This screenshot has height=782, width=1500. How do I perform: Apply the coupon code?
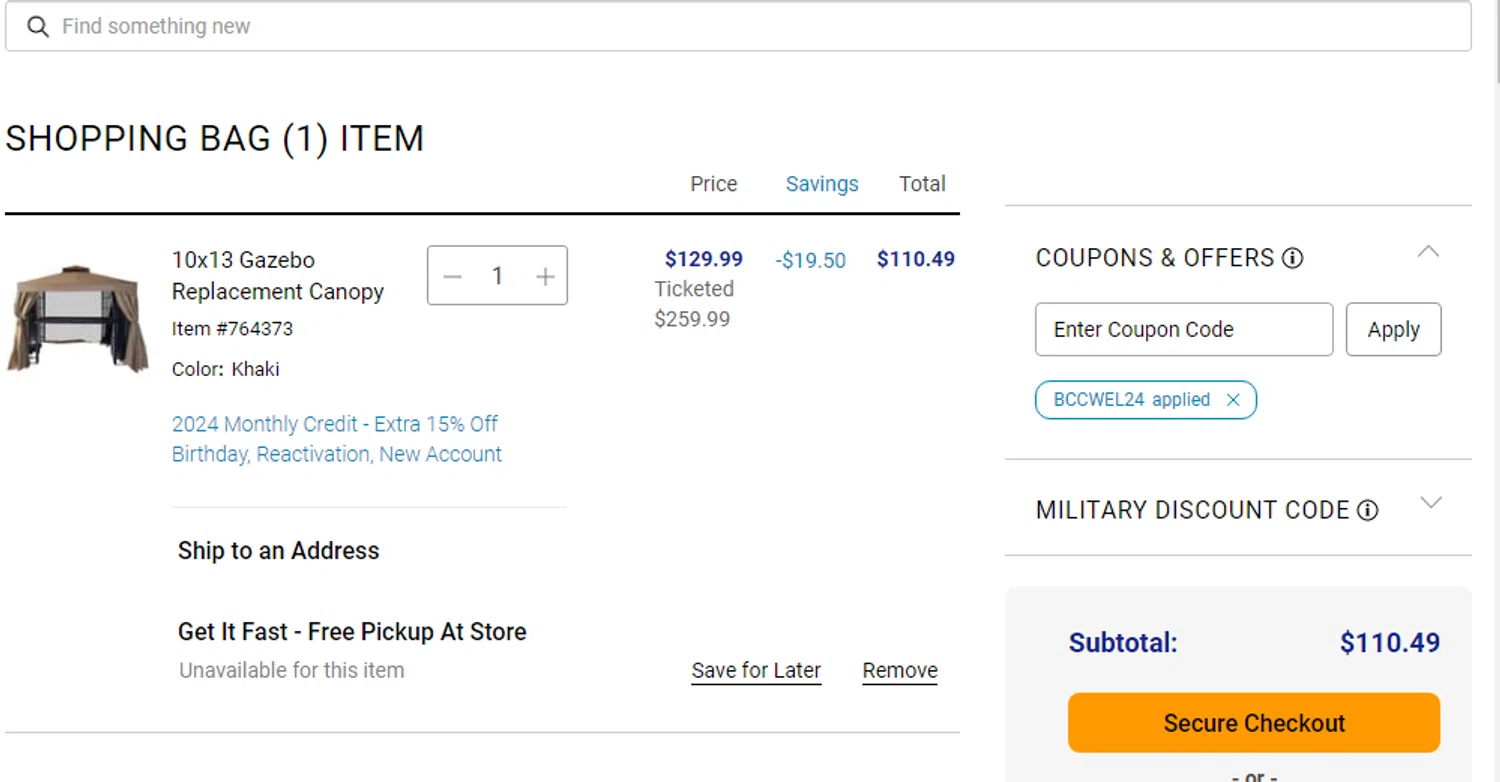1393,329
